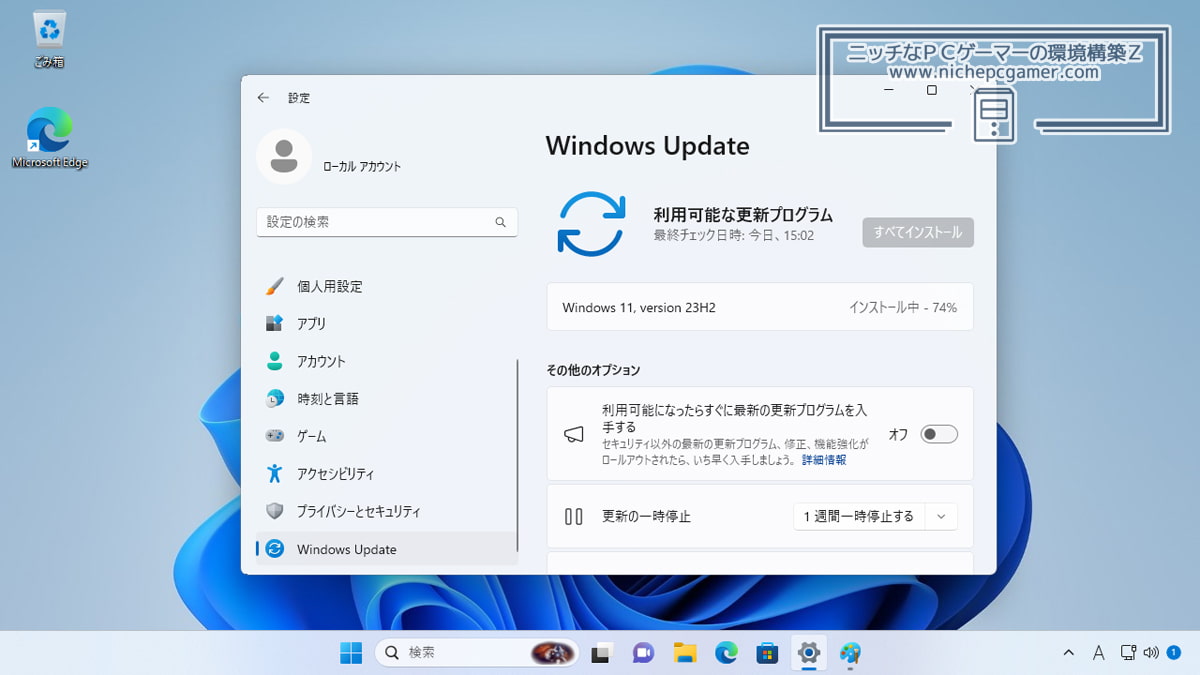This screenshot has width=1200, height=675.
Task: Open the 詳細情報 link
Action: (x=824, y=460)
